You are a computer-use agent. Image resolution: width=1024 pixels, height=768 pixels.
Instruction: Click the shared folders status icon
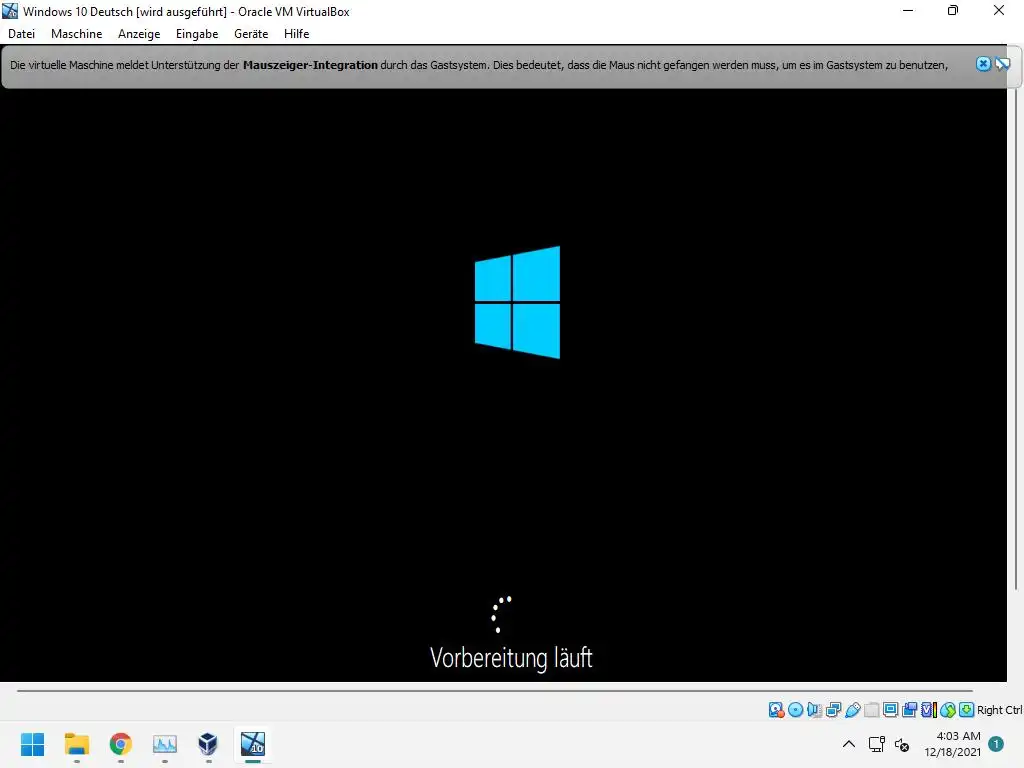(x=872, y=710)
